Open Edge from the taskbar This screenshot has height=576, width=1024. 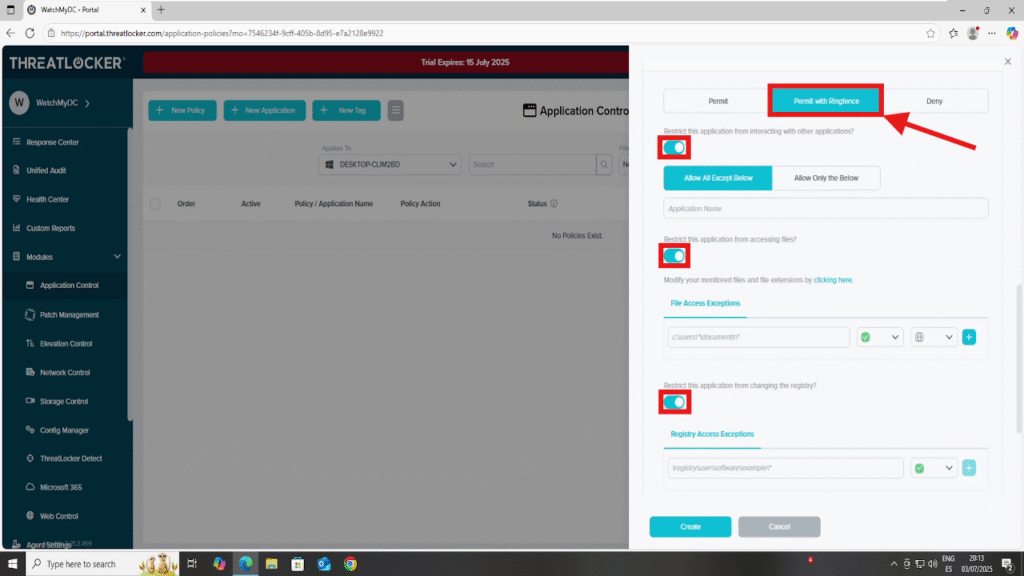pos(246,564)
